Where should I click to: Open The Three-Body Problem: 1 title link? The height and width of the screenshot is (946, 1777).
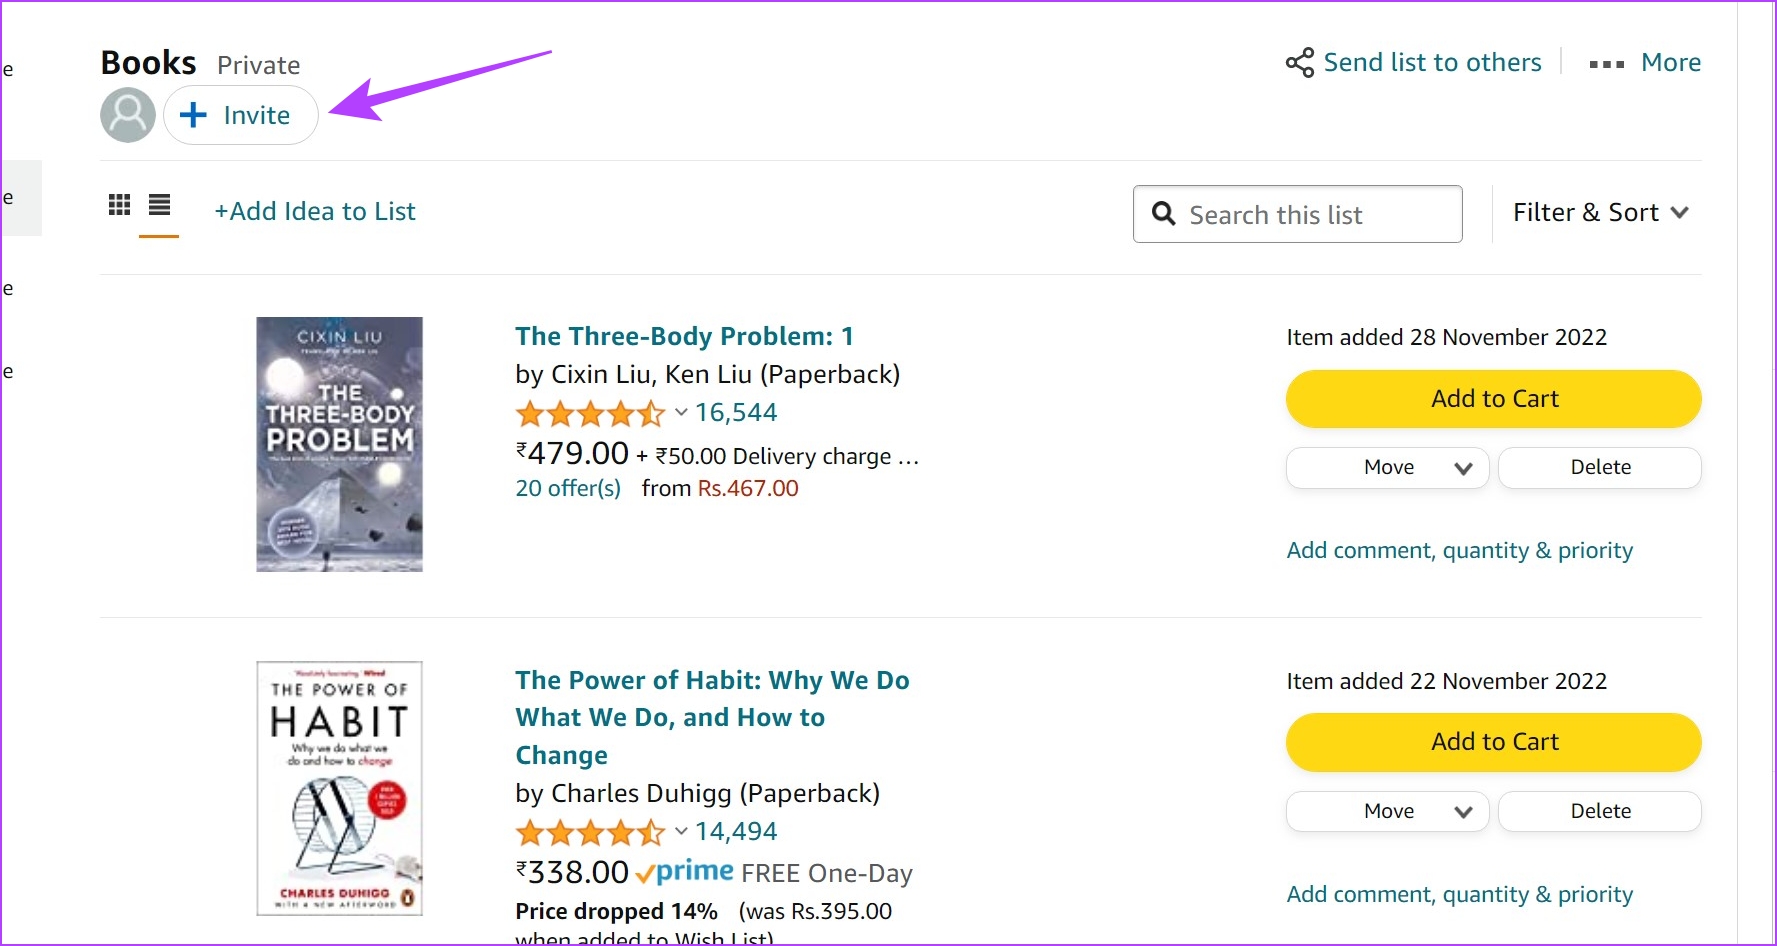click(684, 336)
